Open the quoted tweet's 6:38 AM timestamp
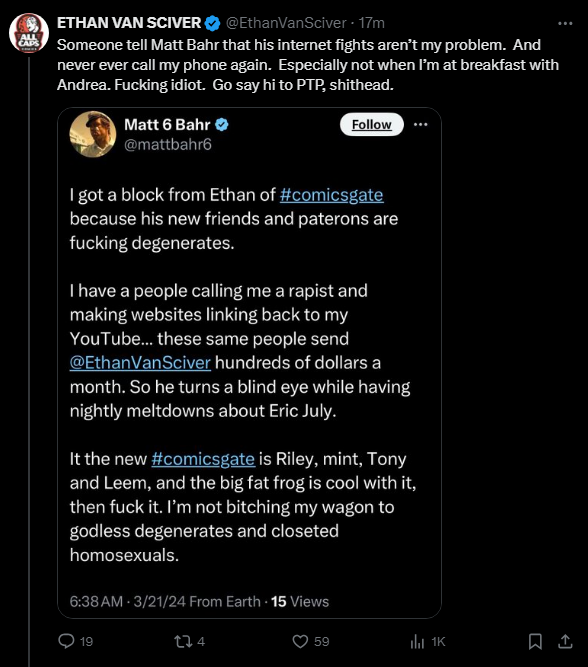Screen dimensions: 588x667 pyautogui.click(x=128, y=601)
